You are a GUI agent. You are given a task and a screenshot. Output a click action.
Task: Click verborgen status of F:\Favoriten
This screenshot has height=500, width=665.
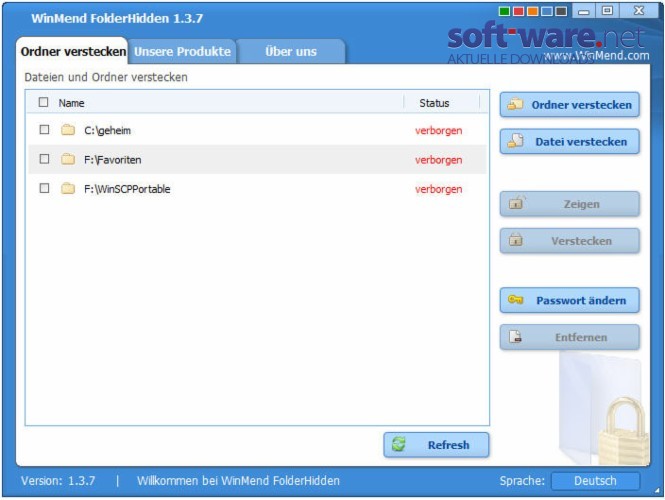439,160
